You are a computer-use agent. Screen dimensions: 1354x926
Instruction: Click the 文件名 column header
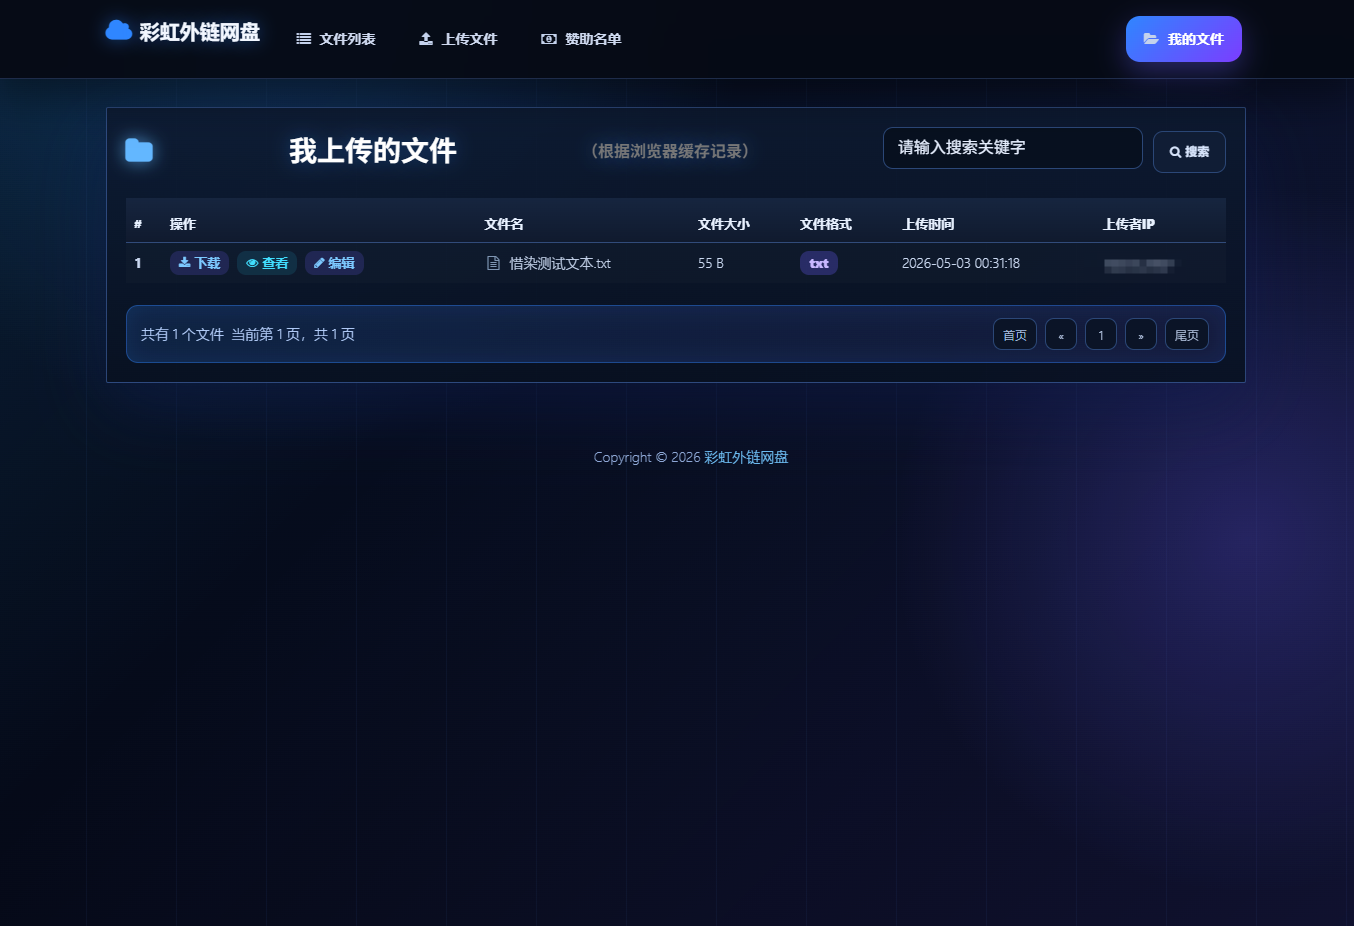tap(504, 224)
